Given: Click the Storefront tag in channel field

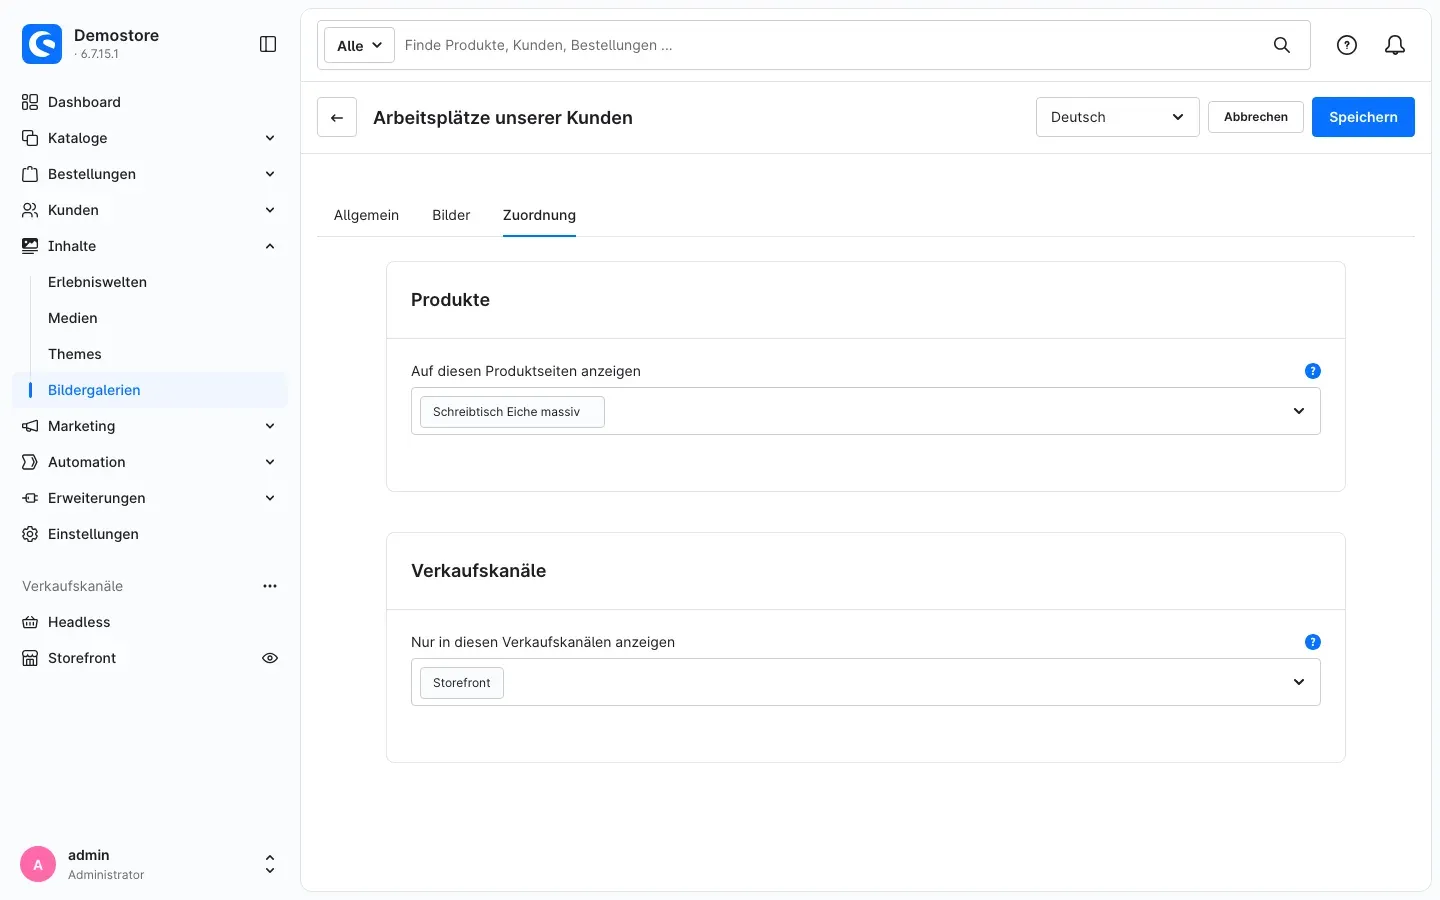Looking at the screenshot, I should 462,683.
